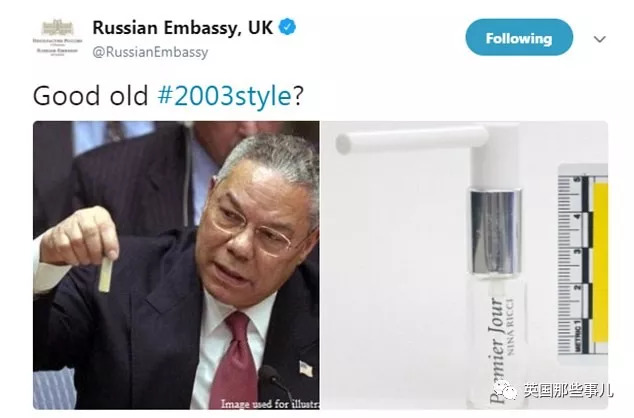Click the Premier Jour label on bottle
Viewport: 634px width, 418px height.
(497, 350)
